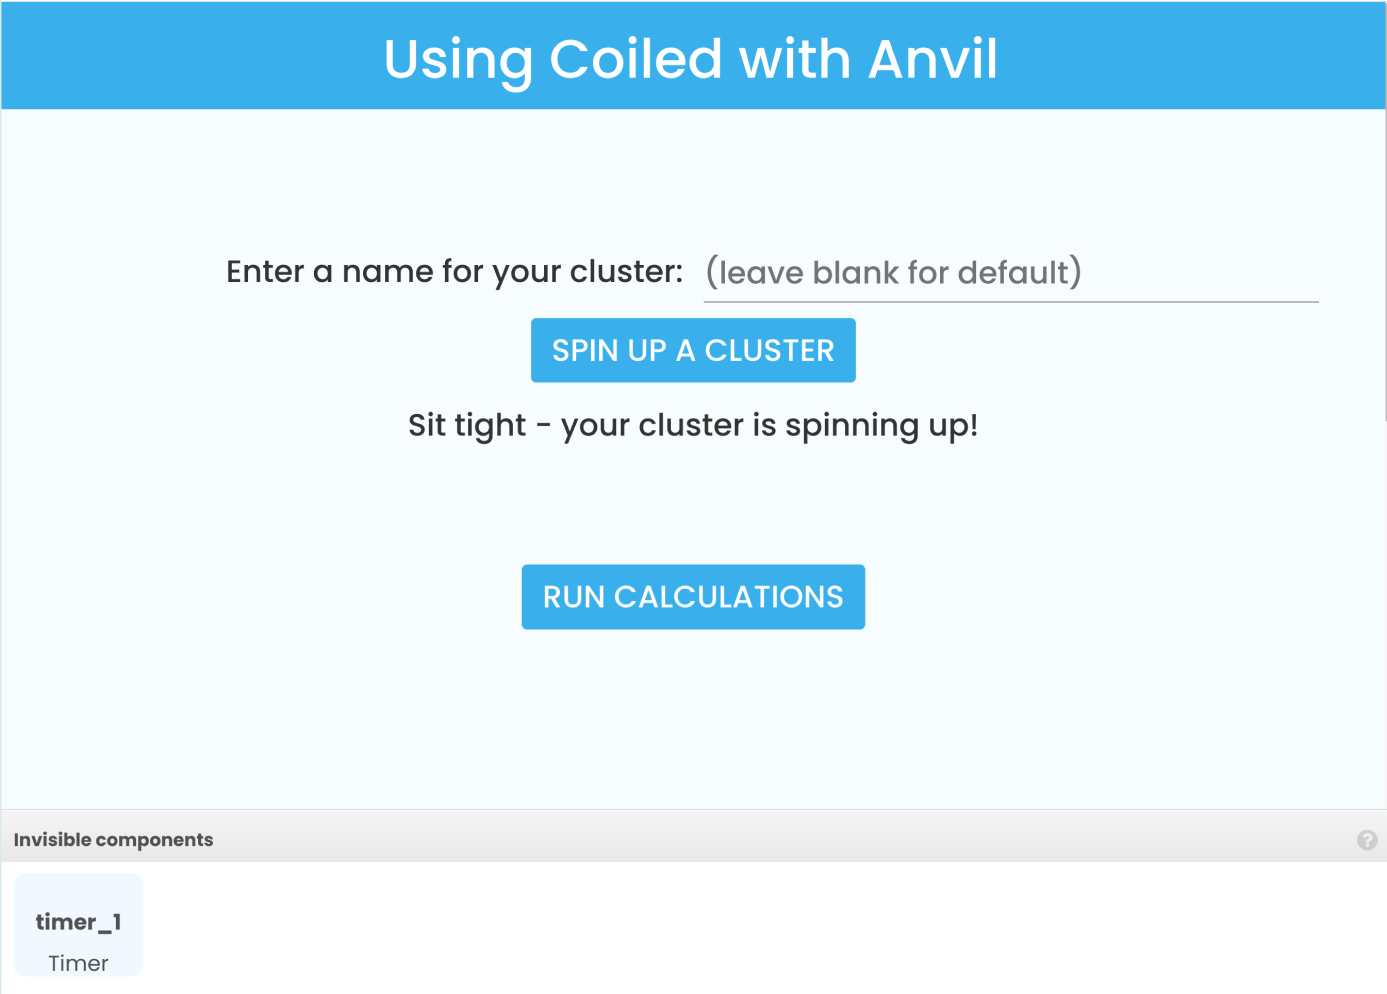The height and width of the screenshot is (994, 1387).
Task: Click 'spinning up!' in the status message
Action: [x=881, y=425]
